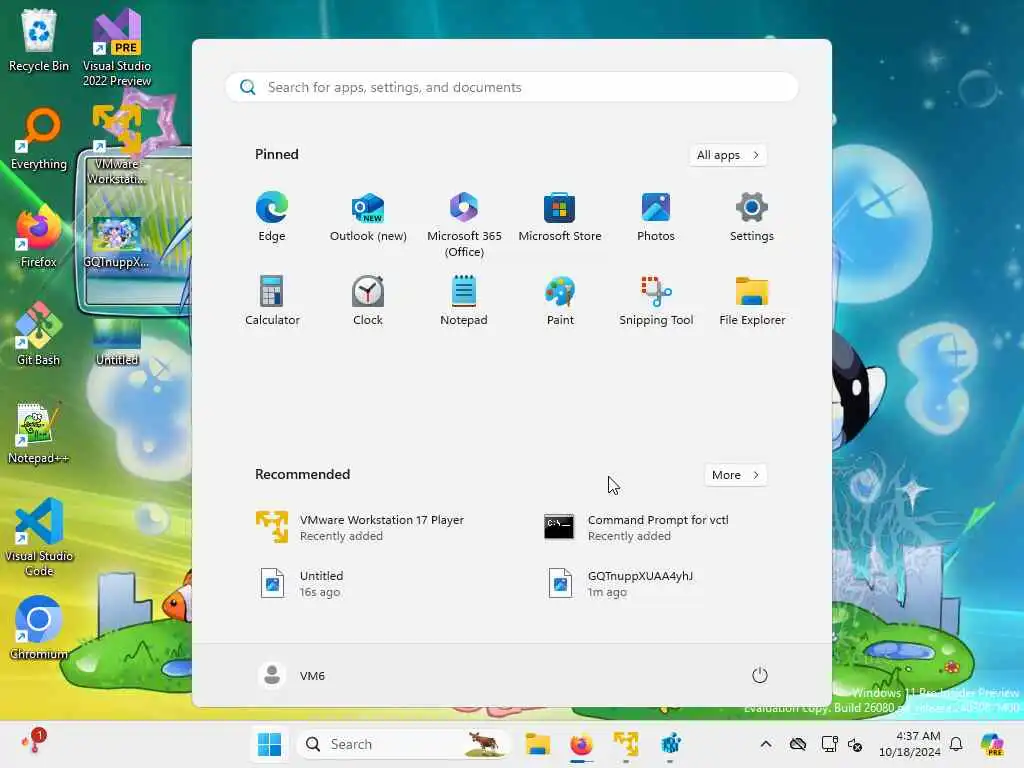Select GQTnuppX image file on desktop
Screen dimensions: 1024x768
tap(117, 242)
